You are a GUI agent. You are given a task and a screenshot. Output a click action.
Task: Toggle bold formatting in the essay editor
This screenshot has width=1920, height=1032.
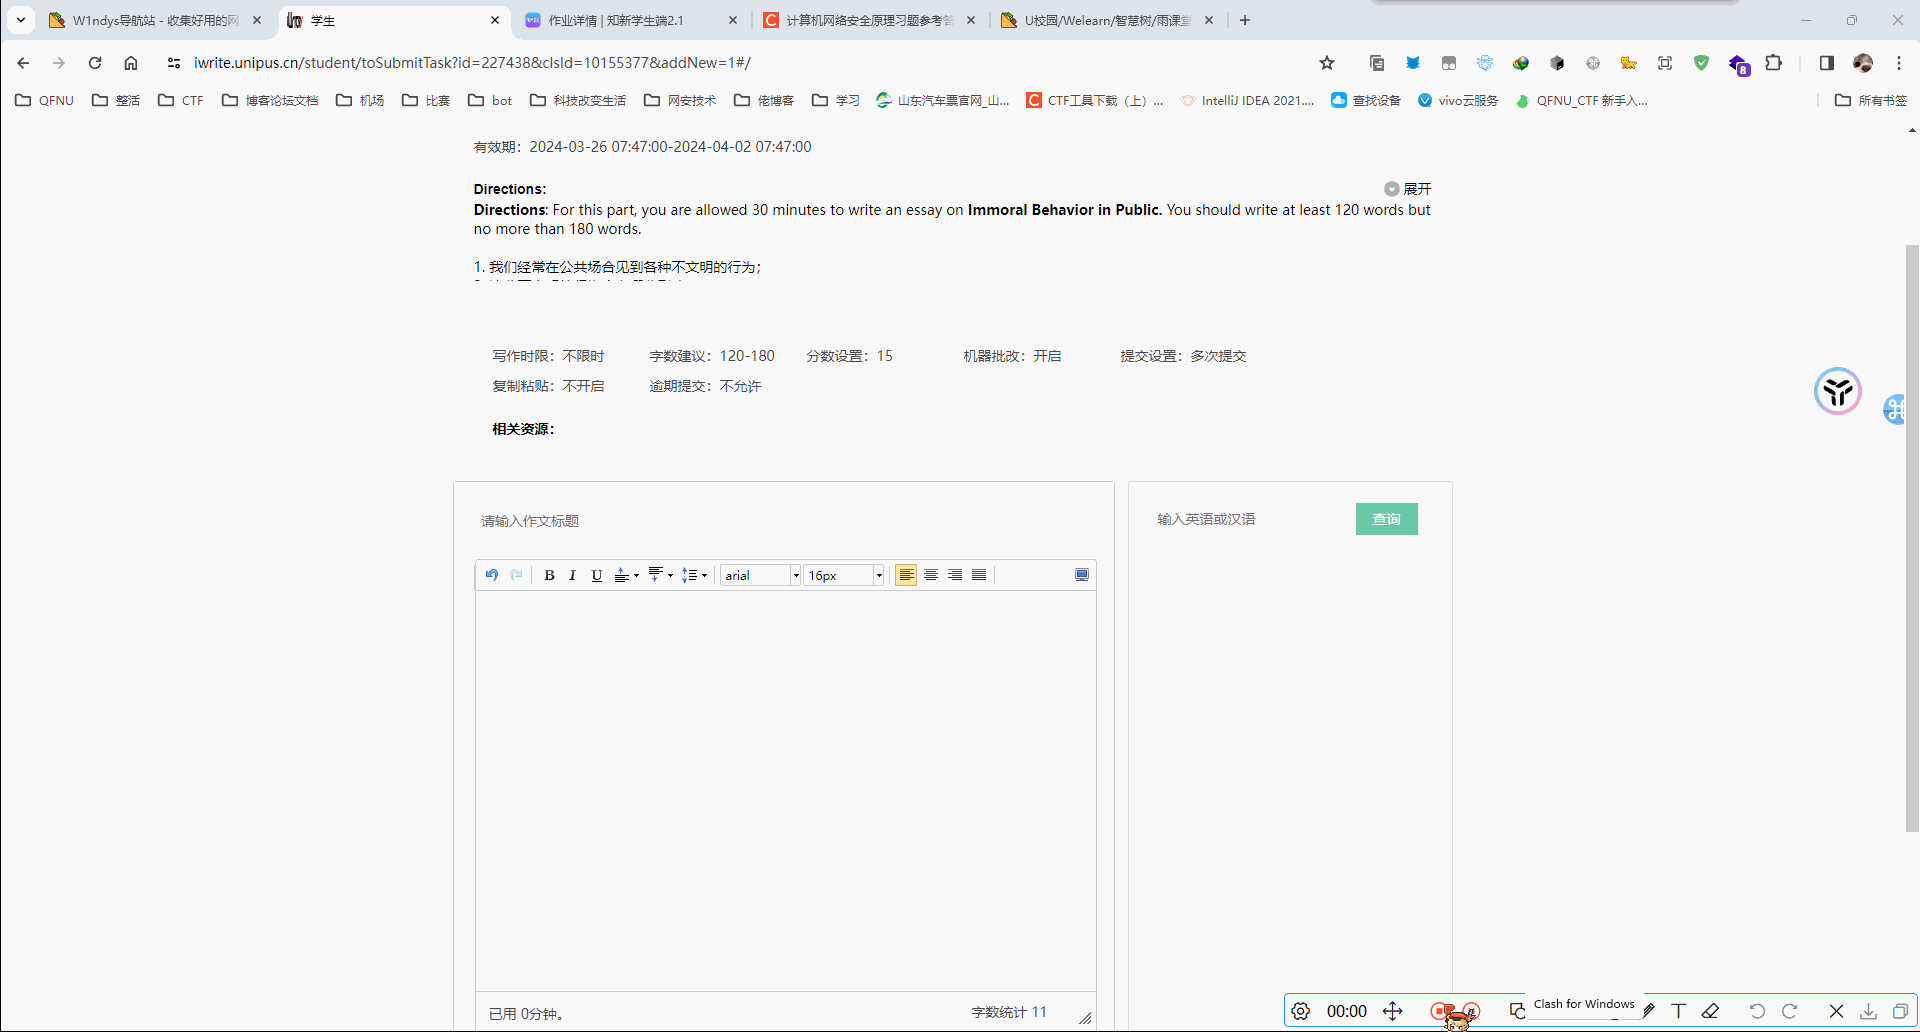(x=549, y=575)
